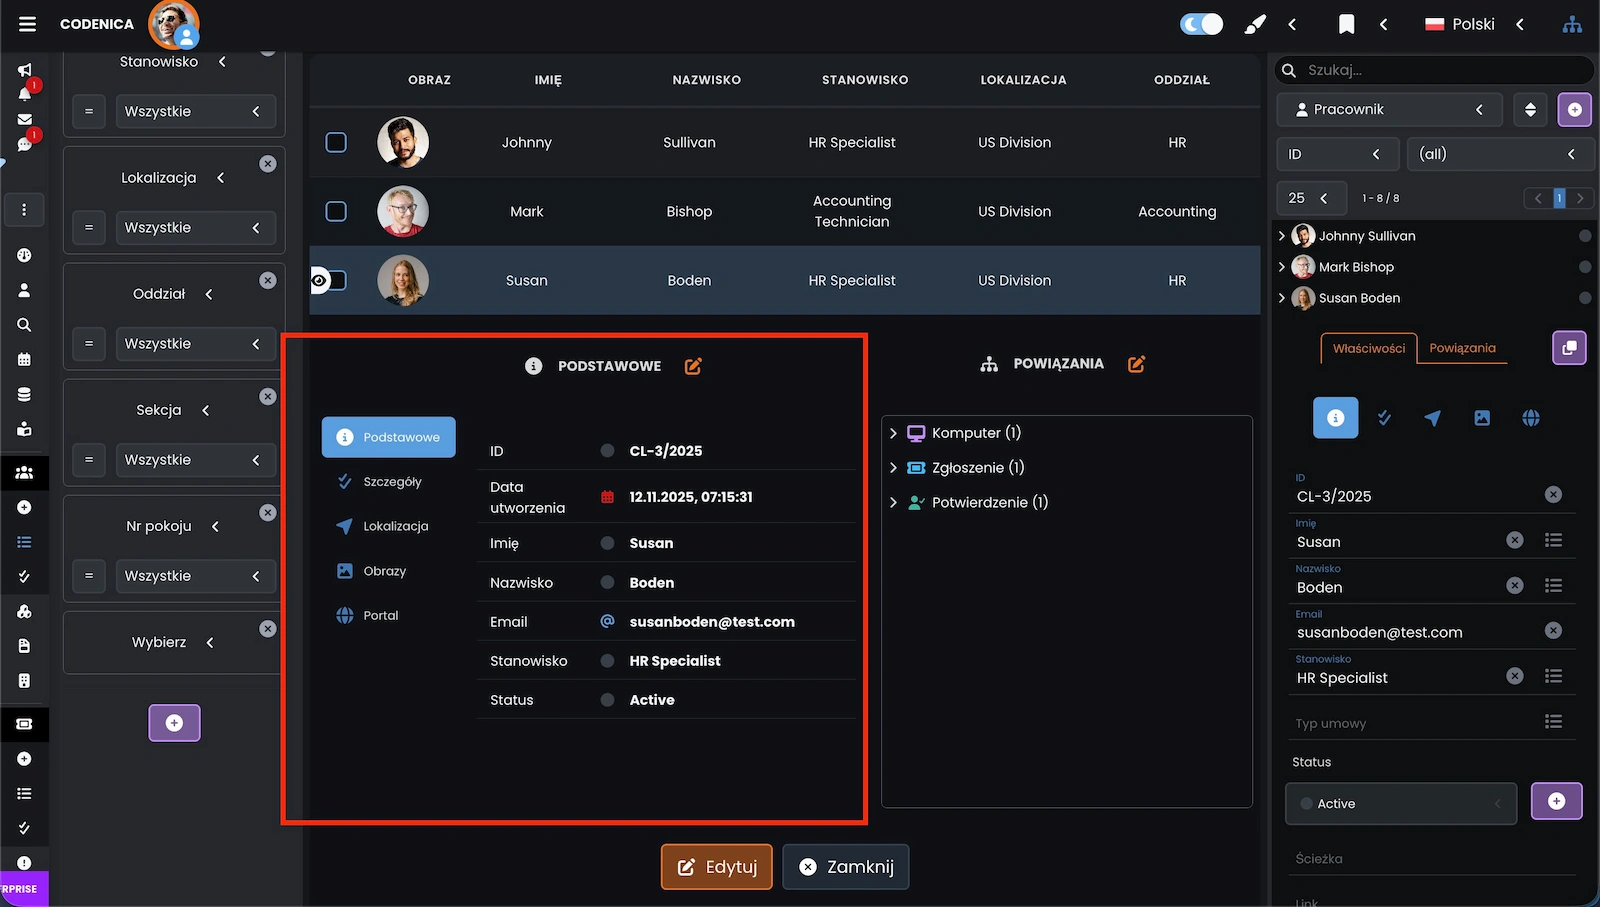Viewport: 1600px width, 907px height.
Task: Toggle the dark mode switch
Action: [x=1201, y=24]
